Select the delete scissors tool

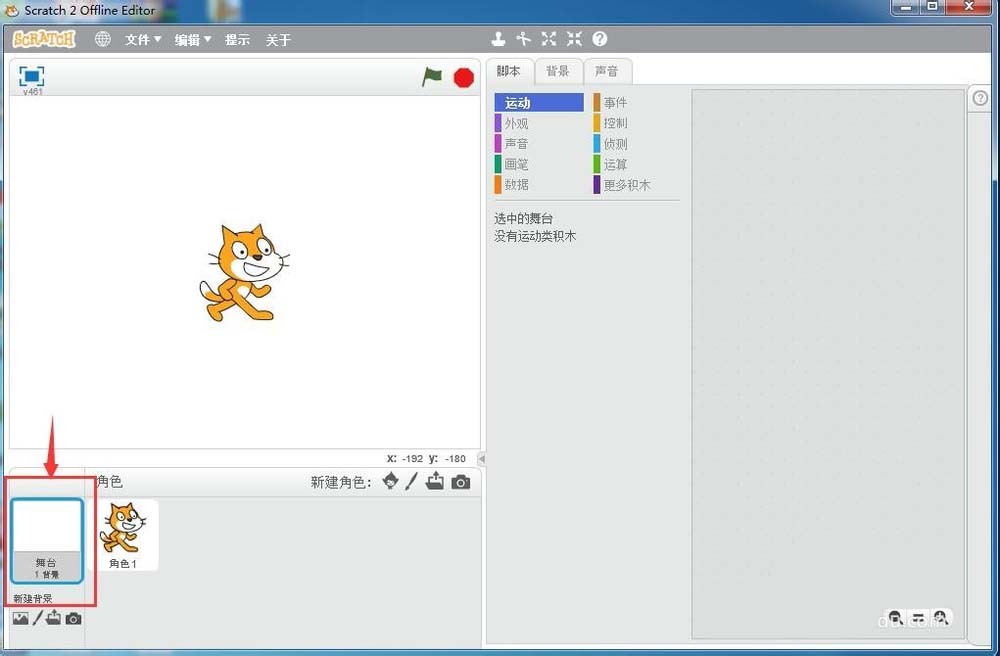pos(524,40)
